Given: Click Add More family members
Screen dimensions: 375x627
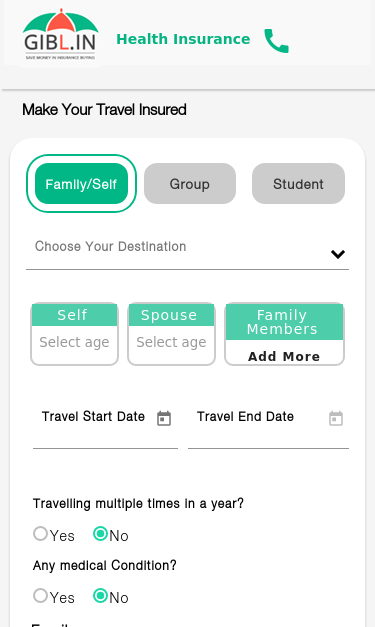Looking at the screenshot, I should pos(284,356).
